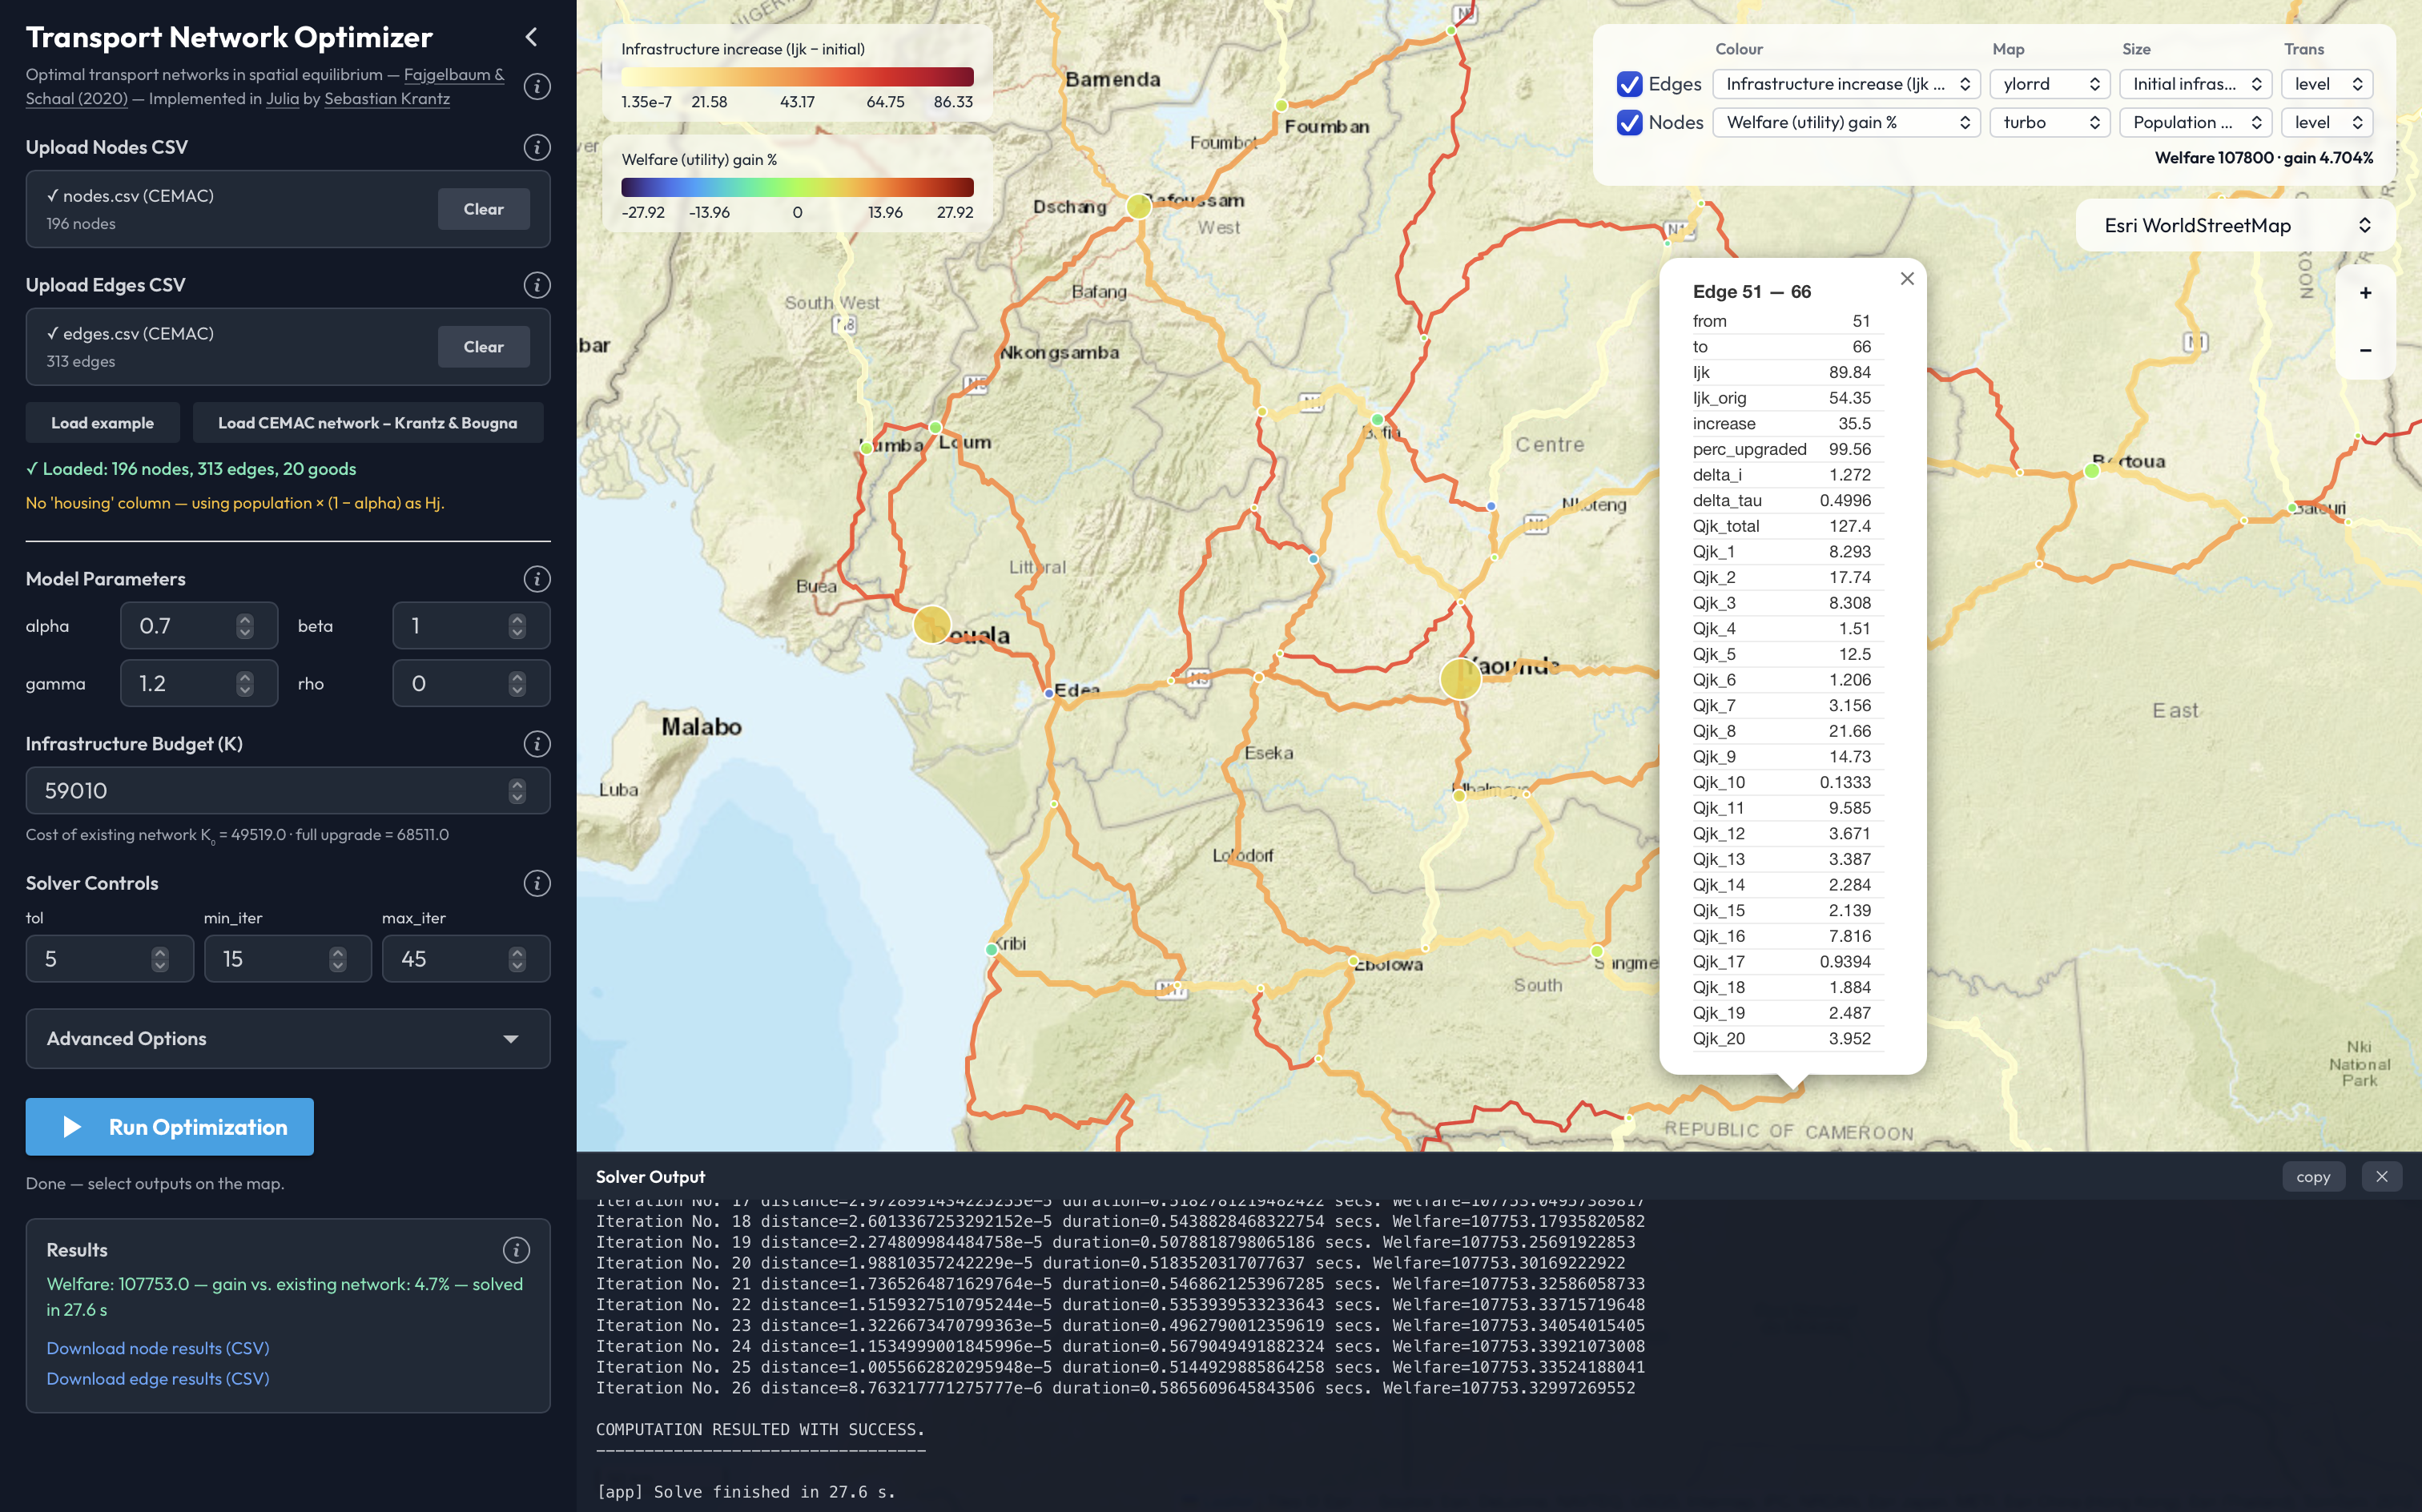Show info for Infrastructure Budget

[537, 744]
